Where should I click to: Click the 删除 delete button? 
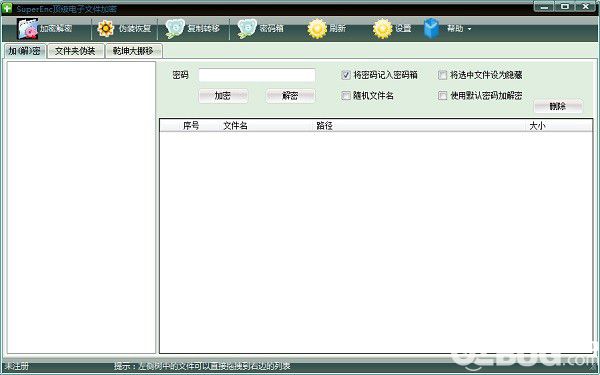(558, 106)
